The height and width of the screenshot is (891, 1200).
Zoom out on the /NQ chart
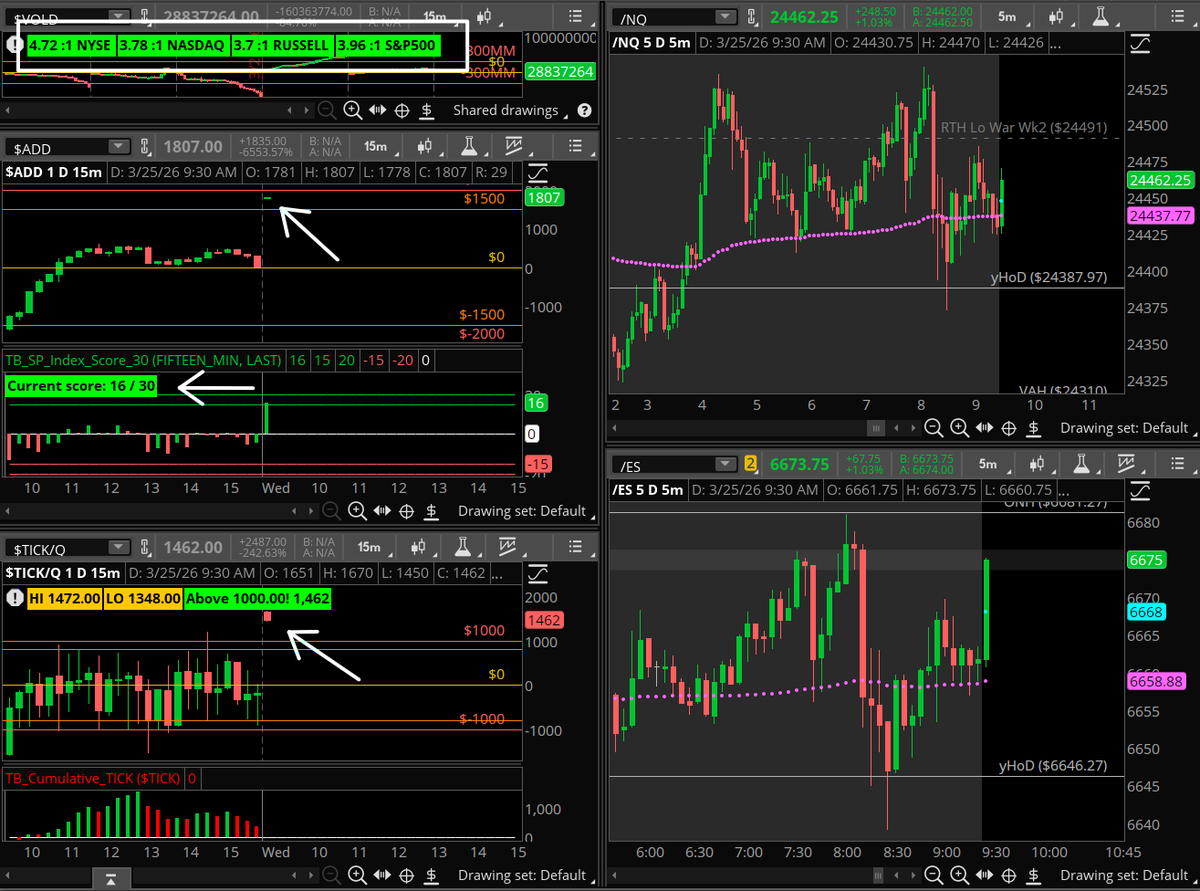pyautogui.click(x=933, y=428)
